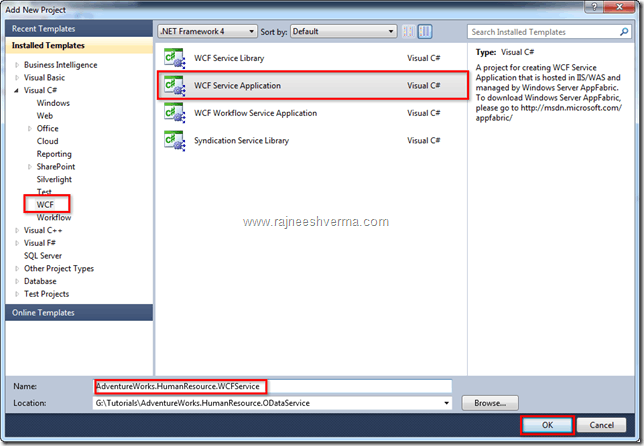
Task: Expand the Other Project Types node
Action: tap(17, 269)
